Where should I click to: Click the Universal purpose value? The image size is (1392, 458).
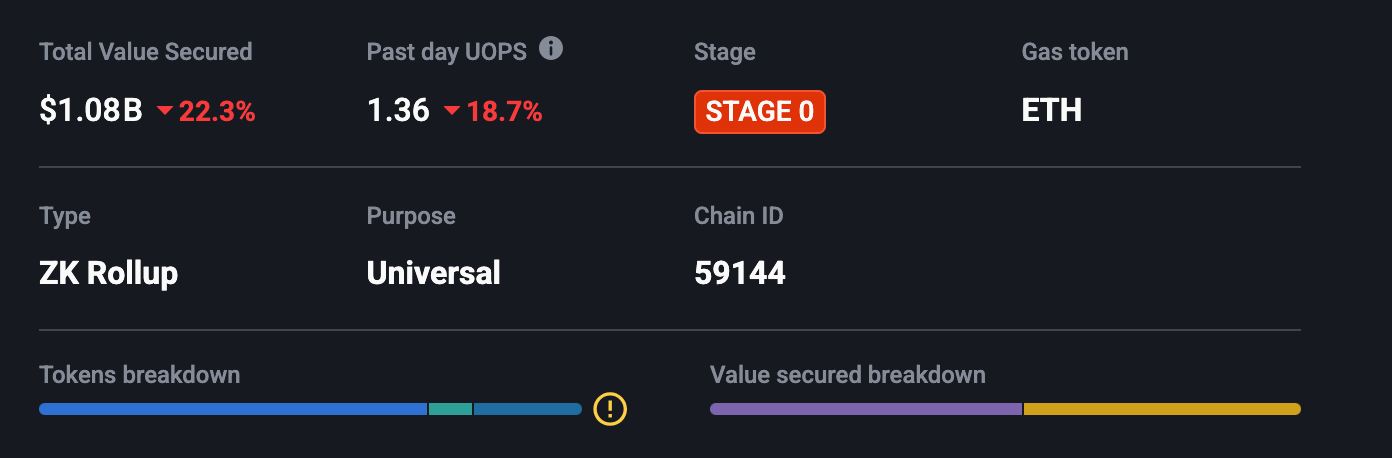(433, 272)
